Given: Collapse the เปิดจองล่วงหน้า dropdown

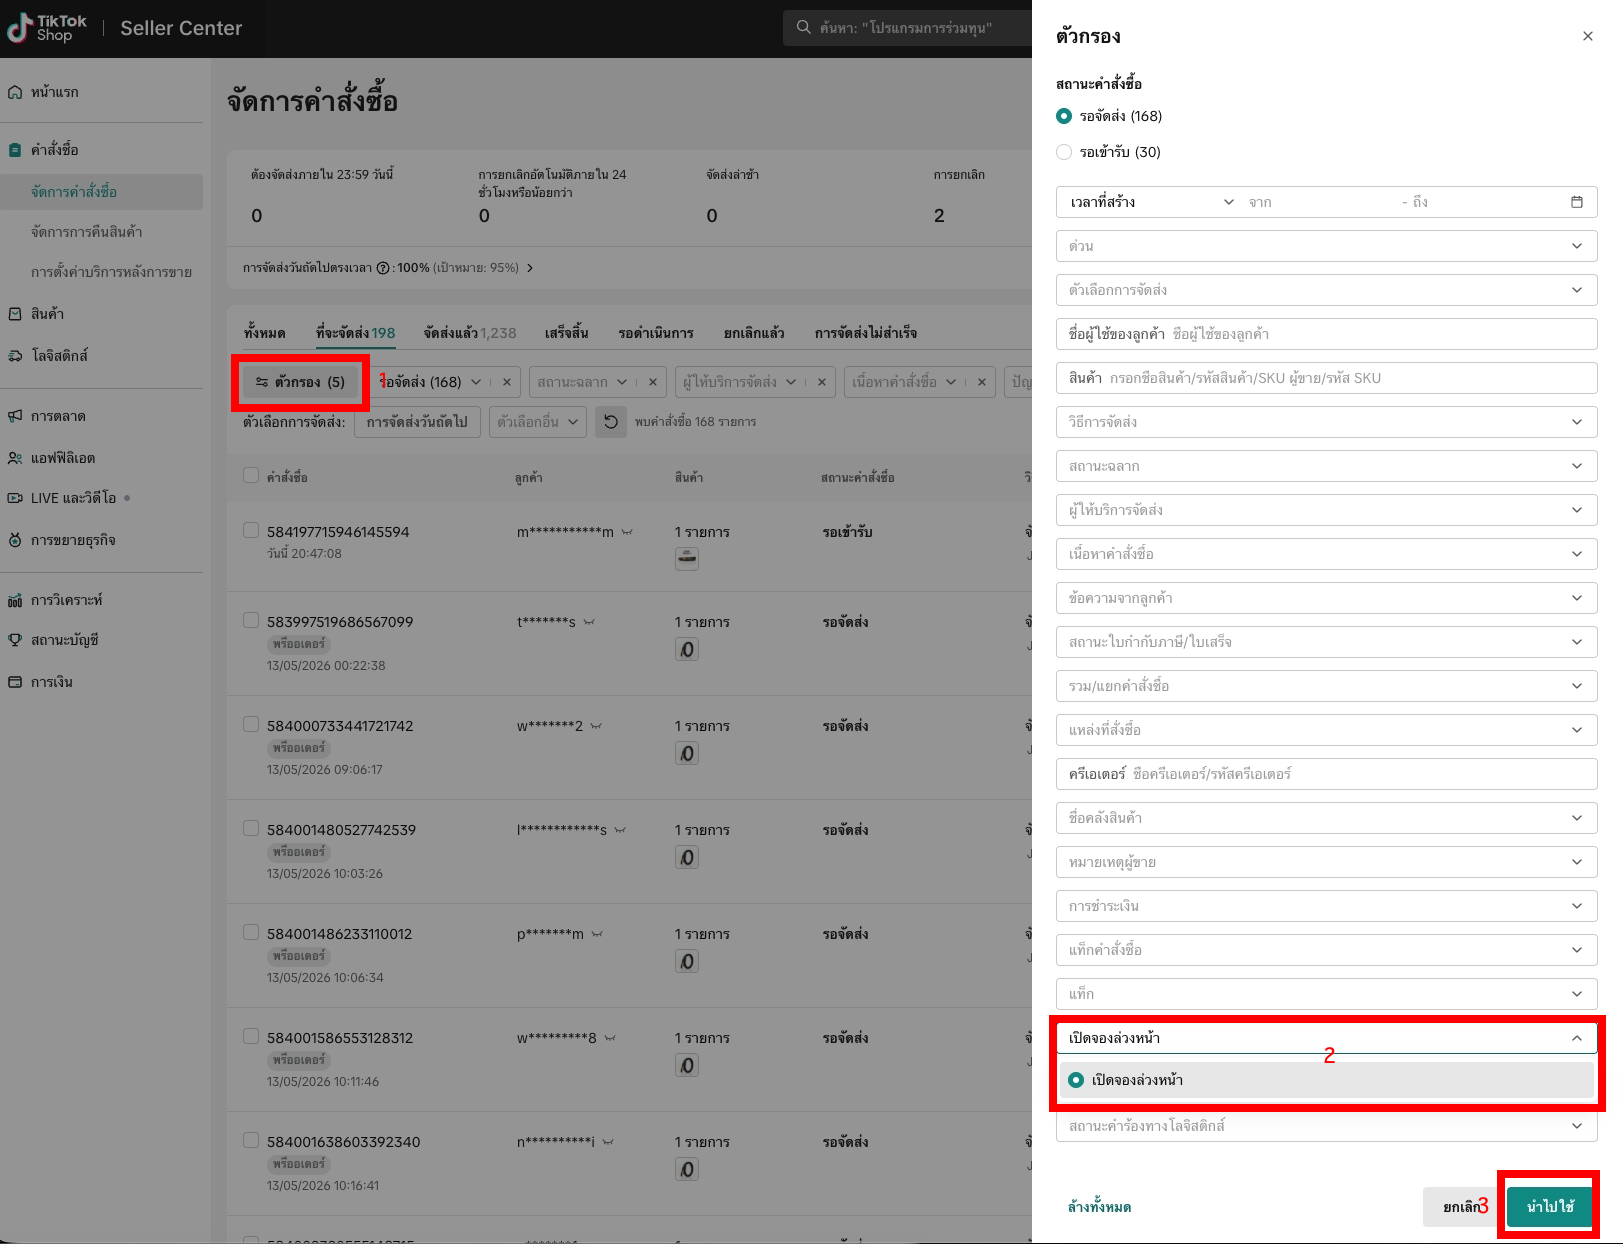Looking at the screenshot, I should coord(1326,1038).
